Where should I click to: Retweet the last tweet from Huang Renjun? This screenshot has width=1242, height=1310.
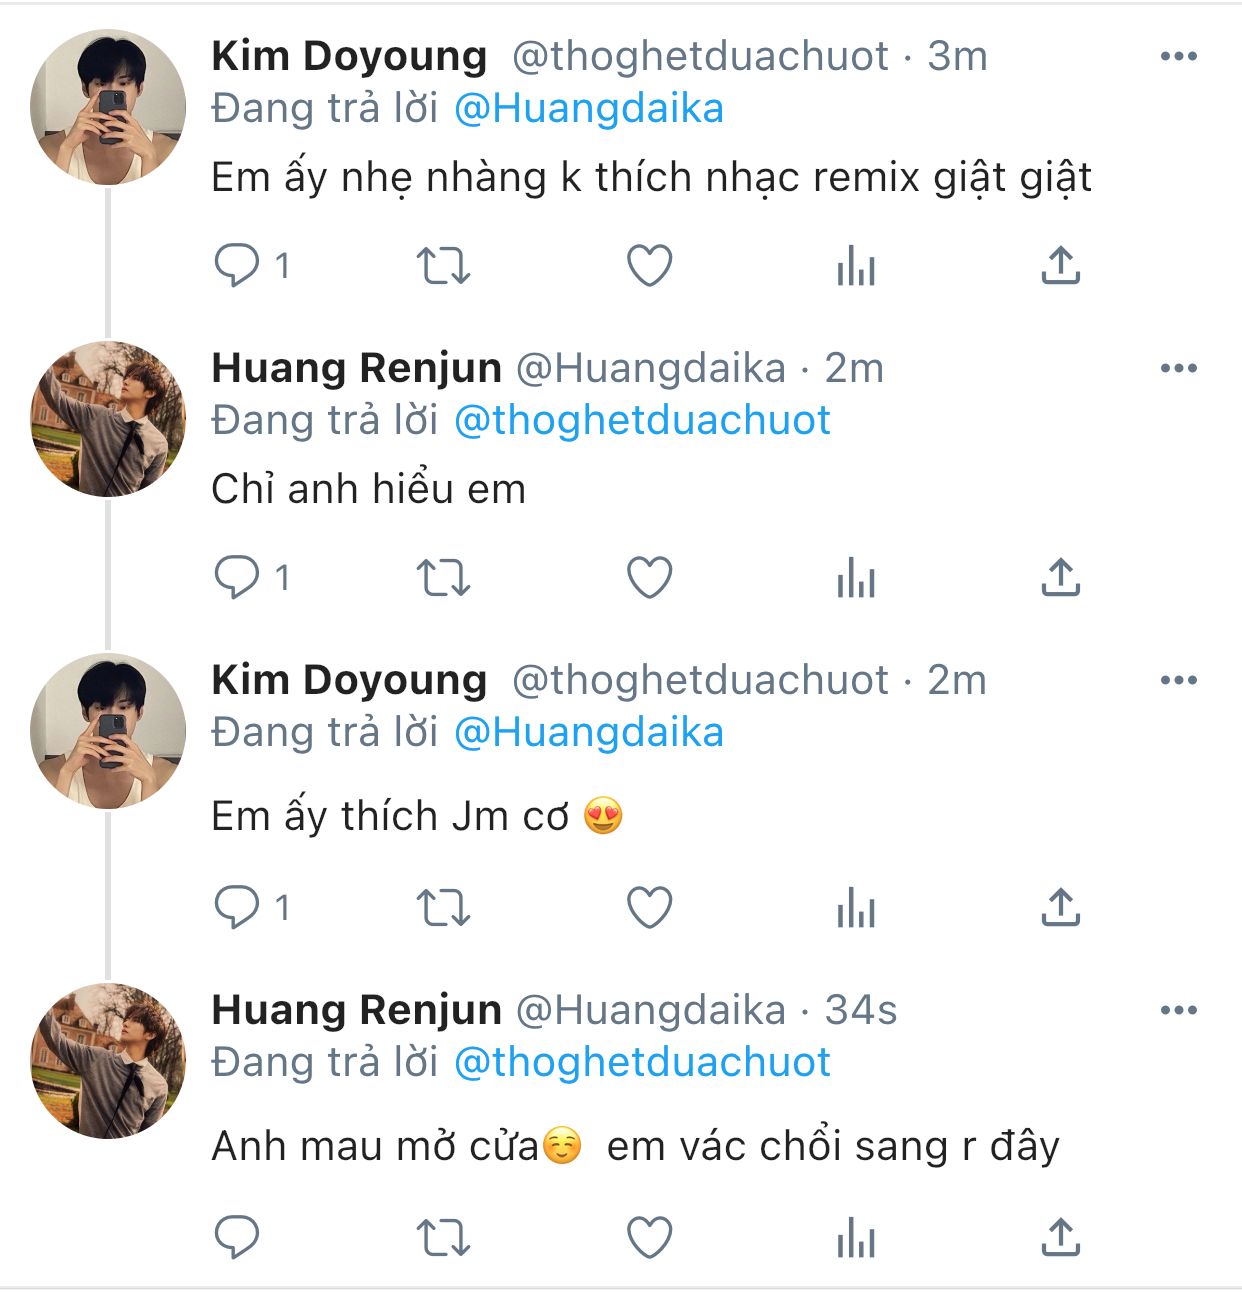[x=442, y=1238]
